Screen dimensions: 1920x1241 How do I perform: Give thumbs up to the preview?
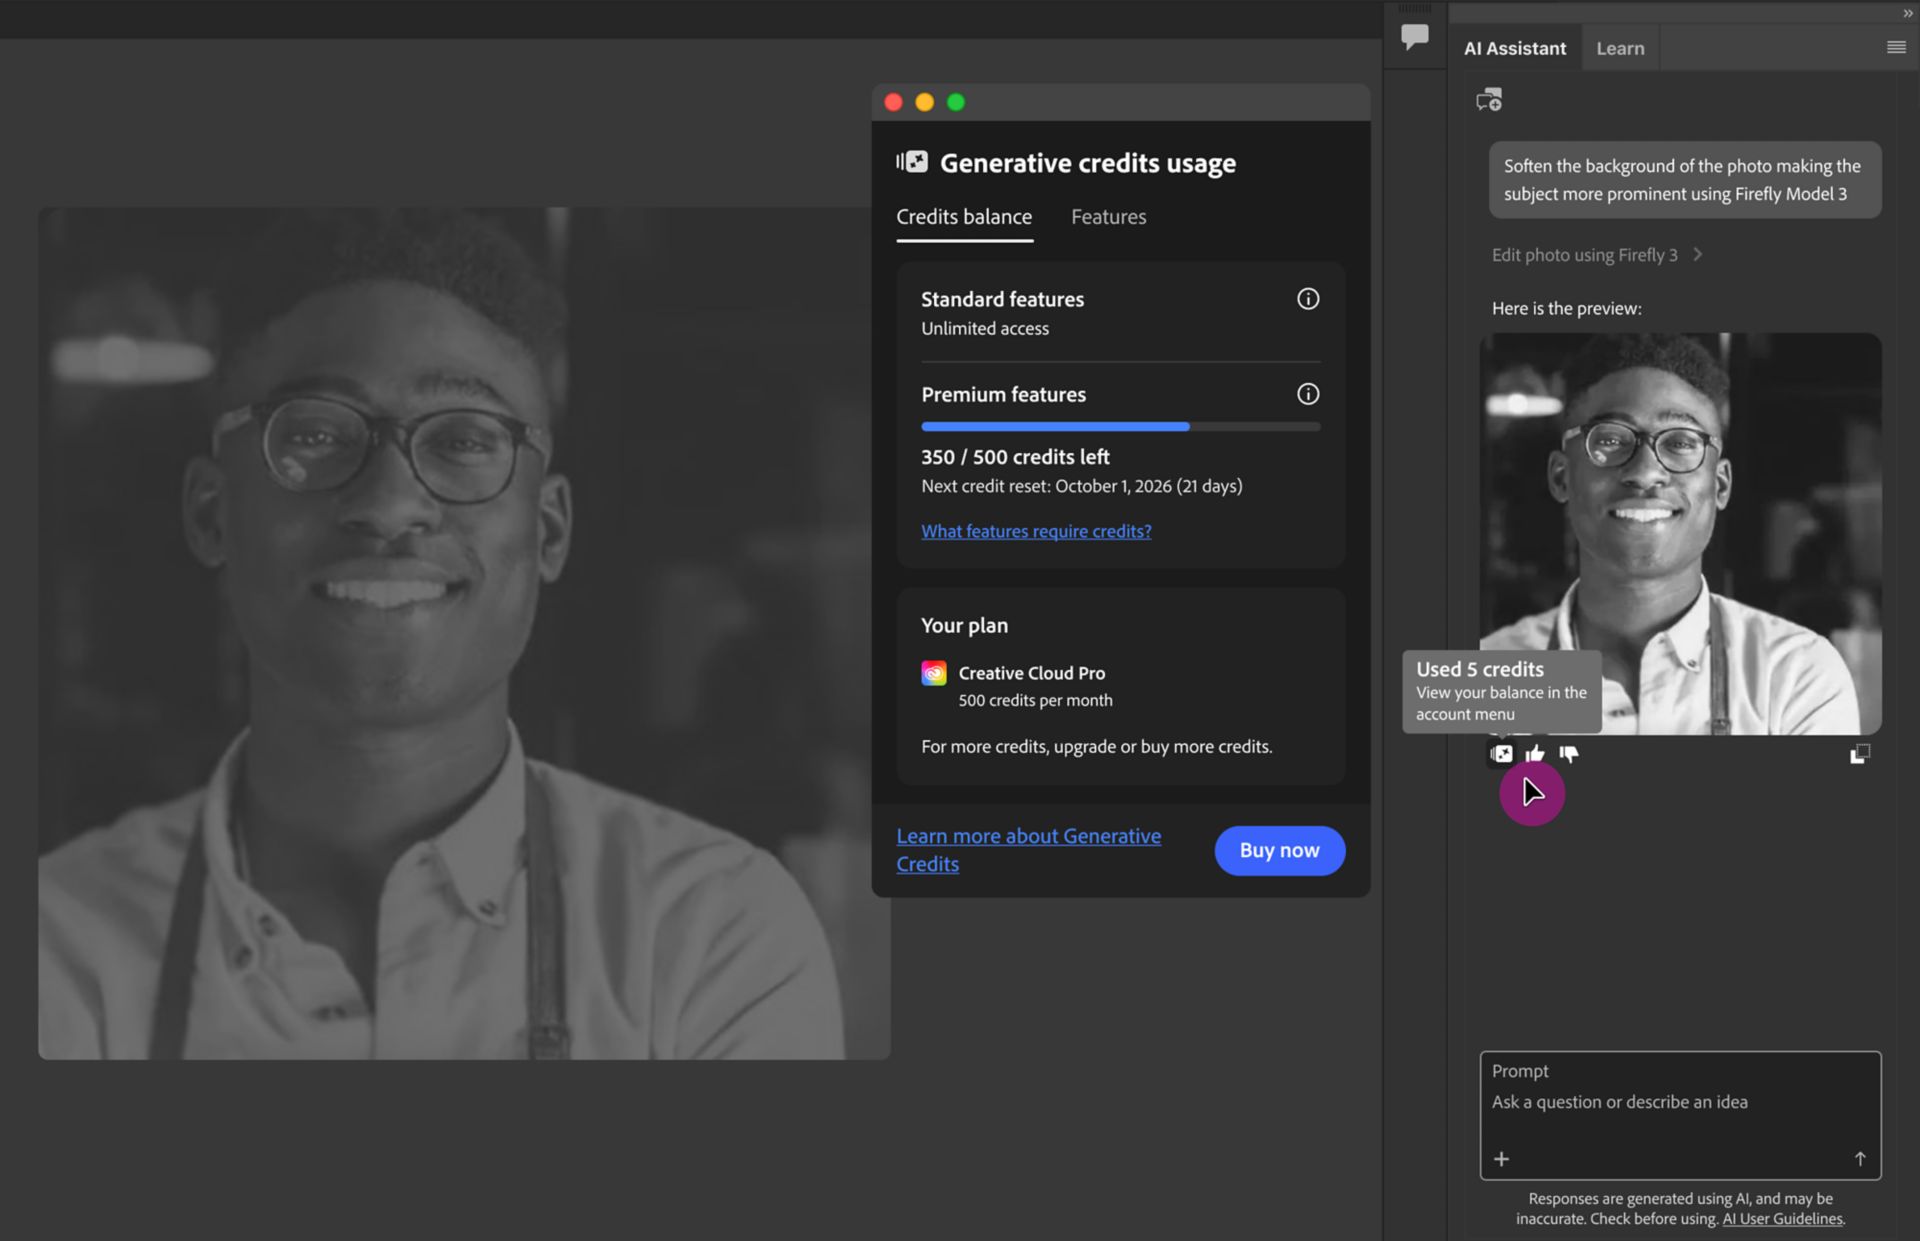coord(1535,754)
